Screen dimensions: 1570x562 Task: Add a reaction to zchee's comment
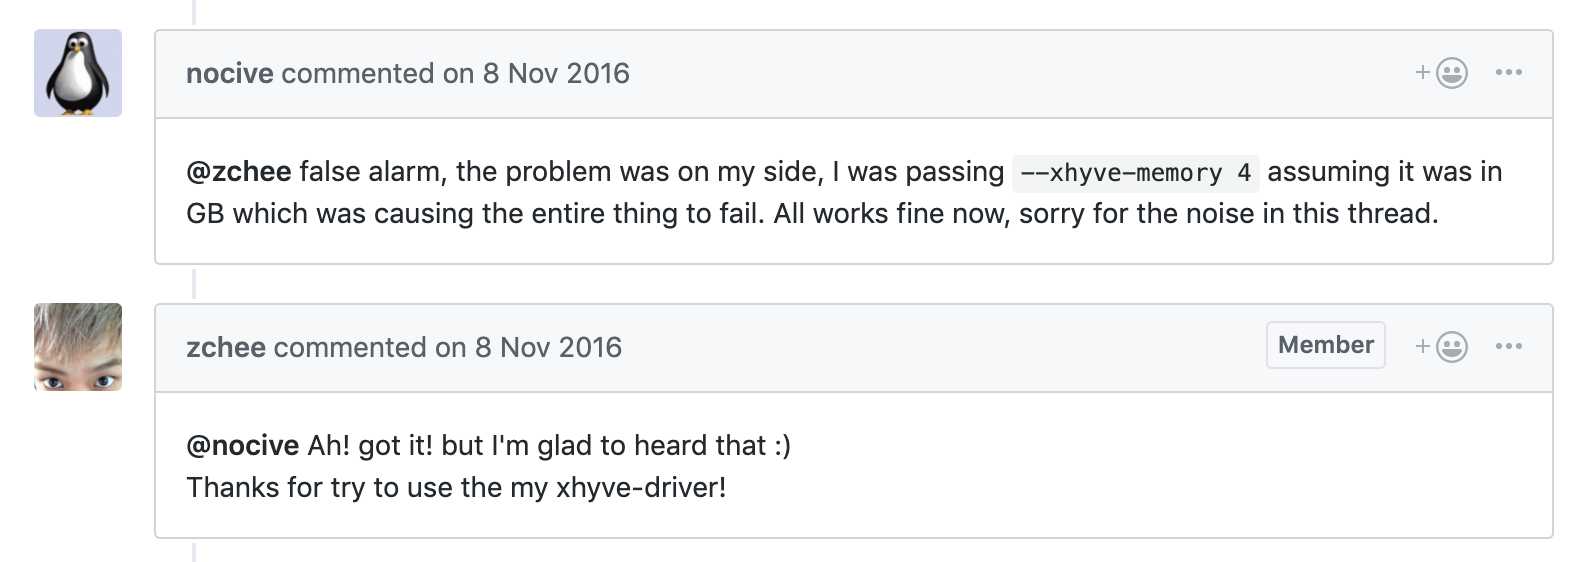point(1442,347)
